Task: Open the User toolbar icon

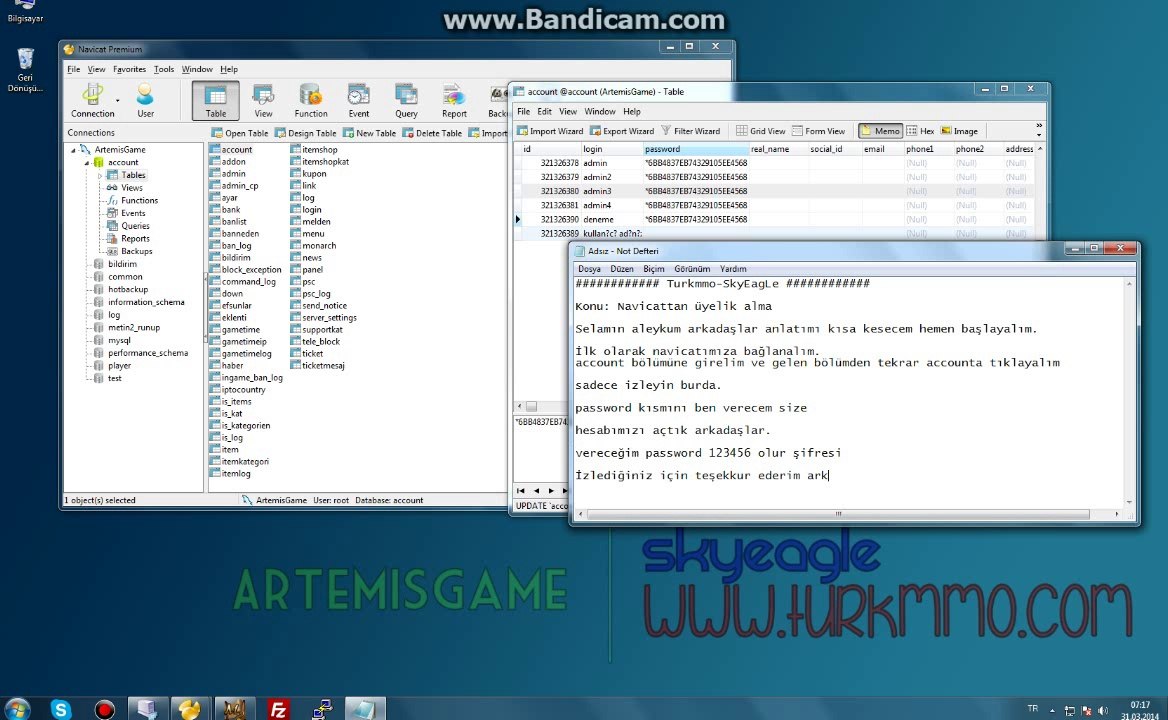Action: pyautogui.click(x=145, y=101)
